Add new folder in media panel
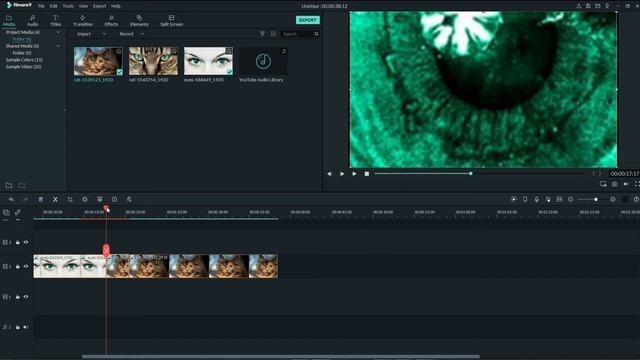 click(9, 185)
